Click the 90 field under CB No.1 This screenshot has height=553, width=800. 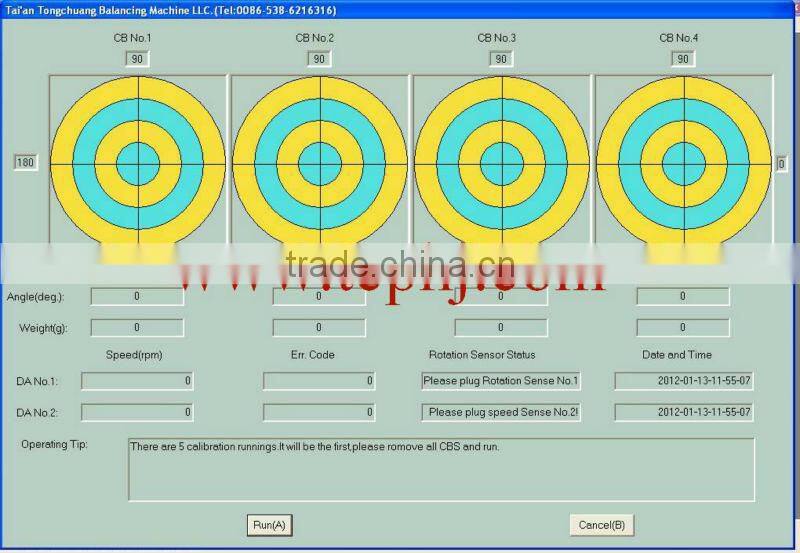[x=137, y=59]
